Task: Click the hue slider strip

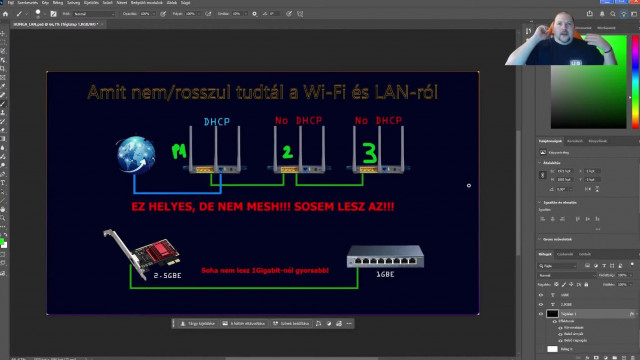Action: (636, 82)
